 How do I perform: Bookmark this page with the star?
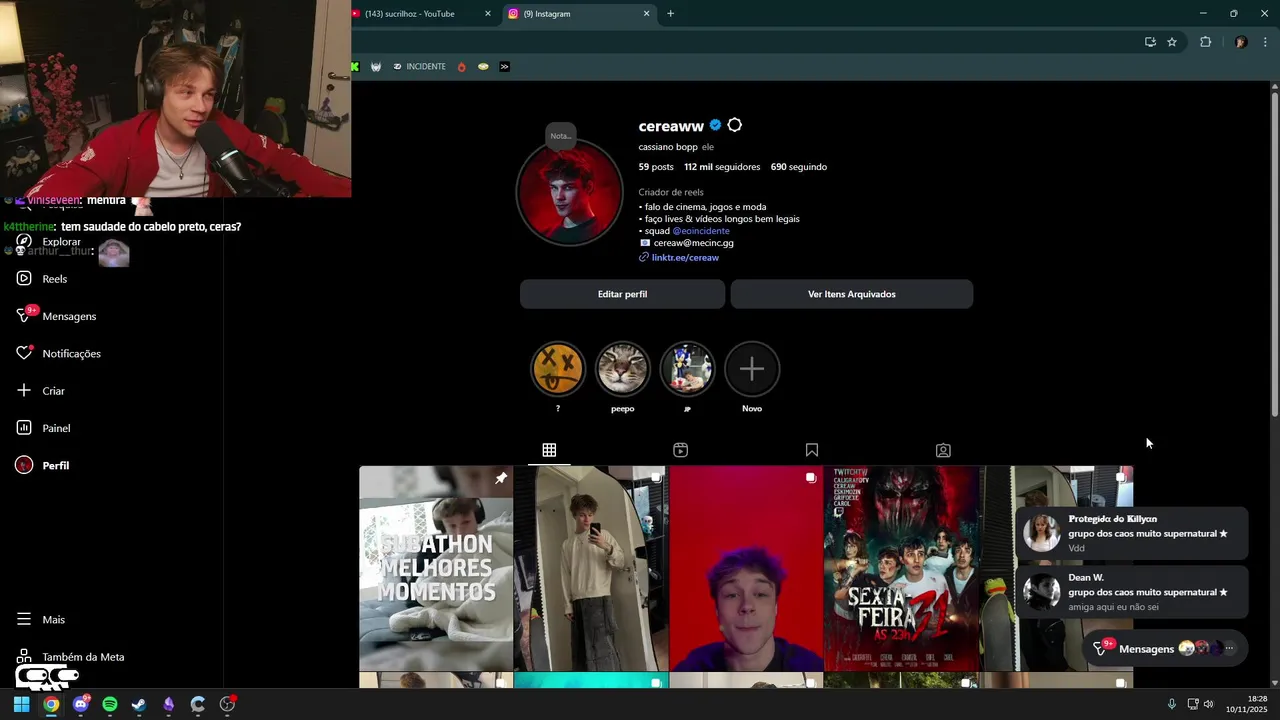coord(1172,42)
